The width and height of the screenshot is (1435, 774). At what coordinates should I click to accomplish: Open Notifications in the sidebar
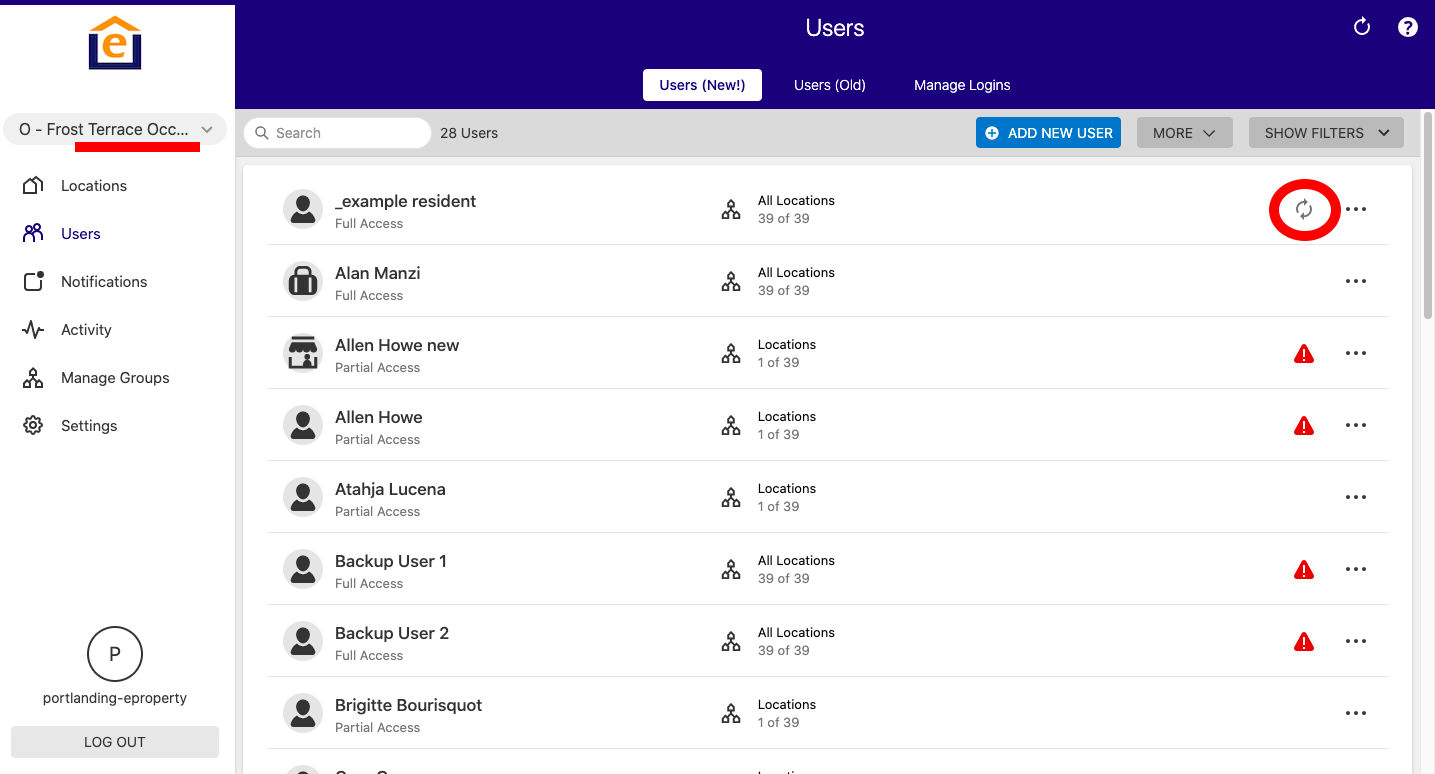(104, 281)
